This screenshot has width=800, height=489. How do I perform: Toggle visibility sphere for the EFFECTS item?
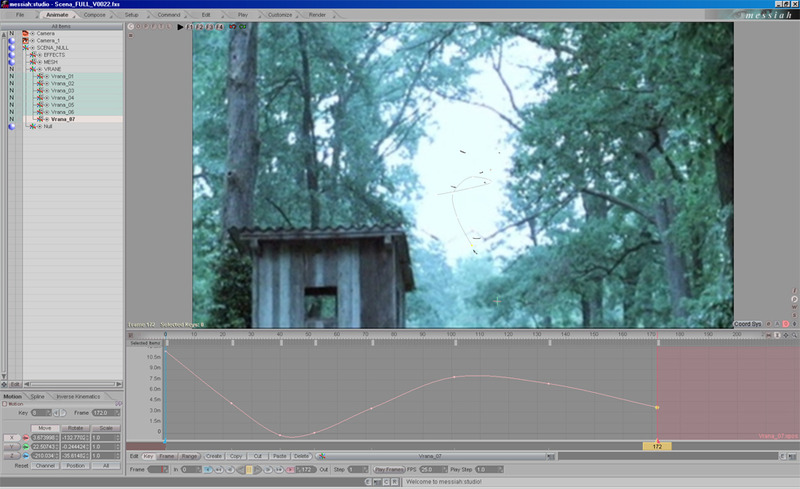[x=12, y=55]
